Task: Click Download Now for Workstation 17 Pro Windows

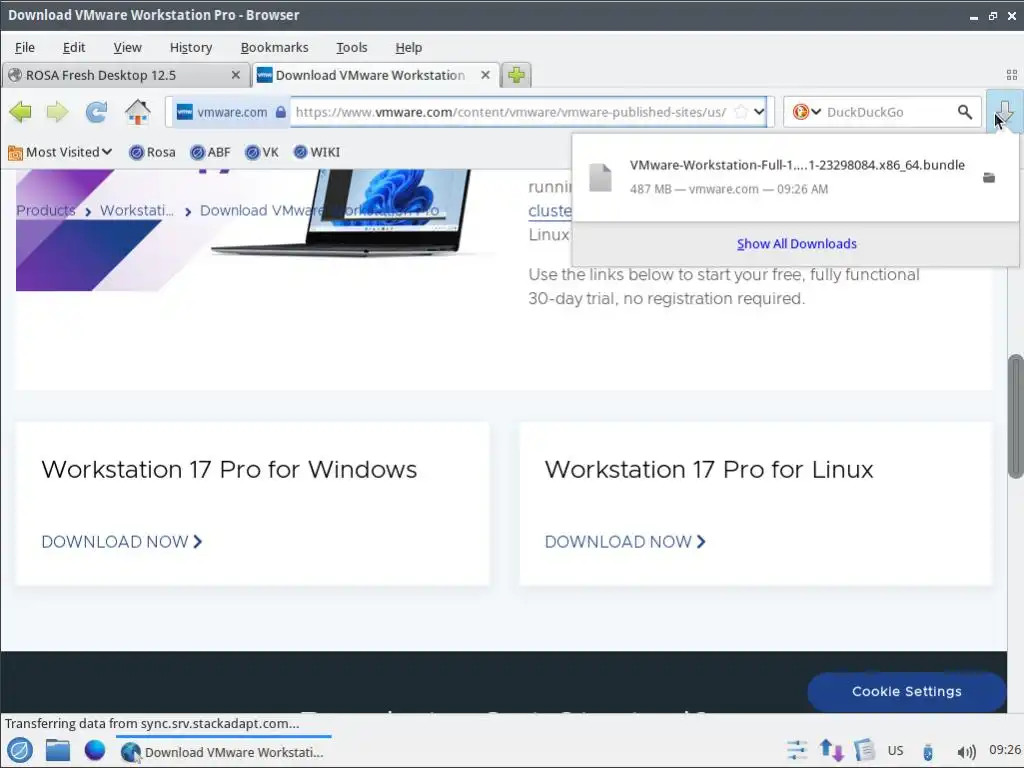Action: [121, 541]
